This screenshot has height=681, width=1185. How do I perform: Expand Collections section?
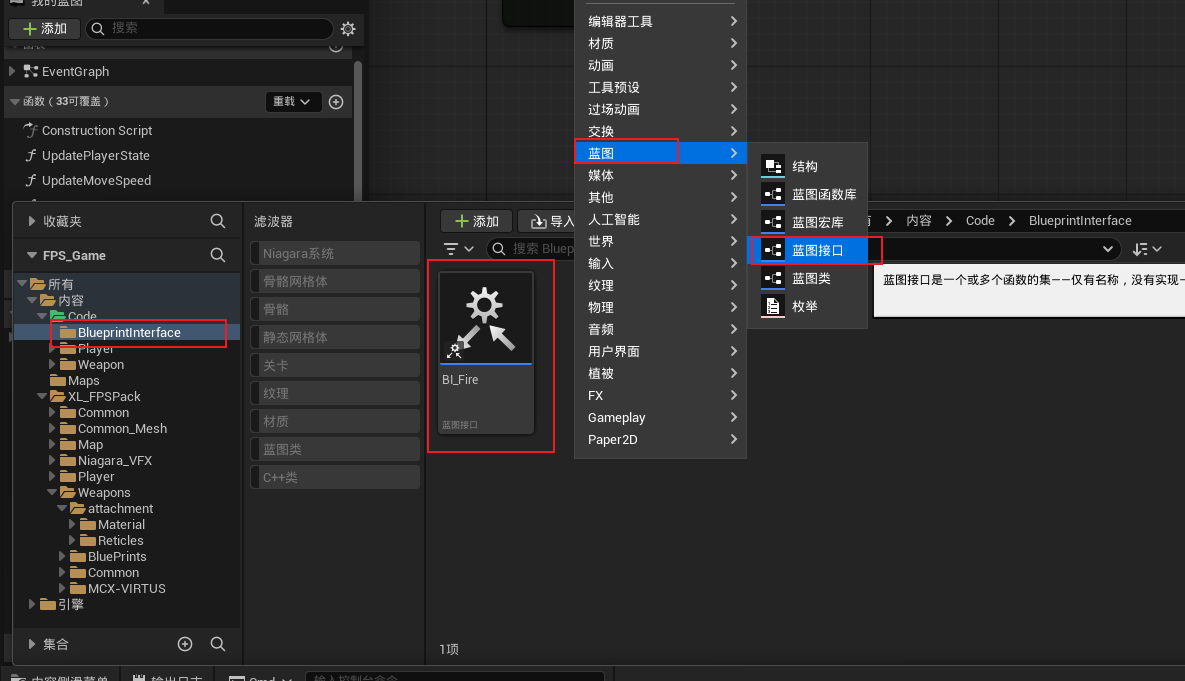(32, 644)
